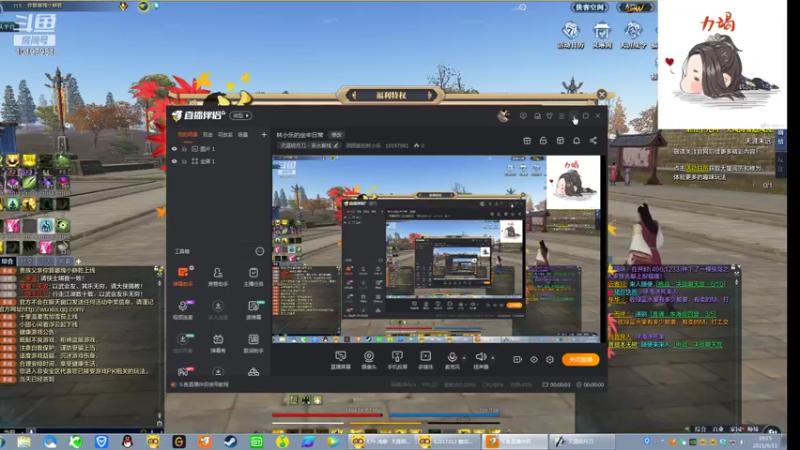Open stream settings gear icon
800x450 pixels.
tap(549, 360)
